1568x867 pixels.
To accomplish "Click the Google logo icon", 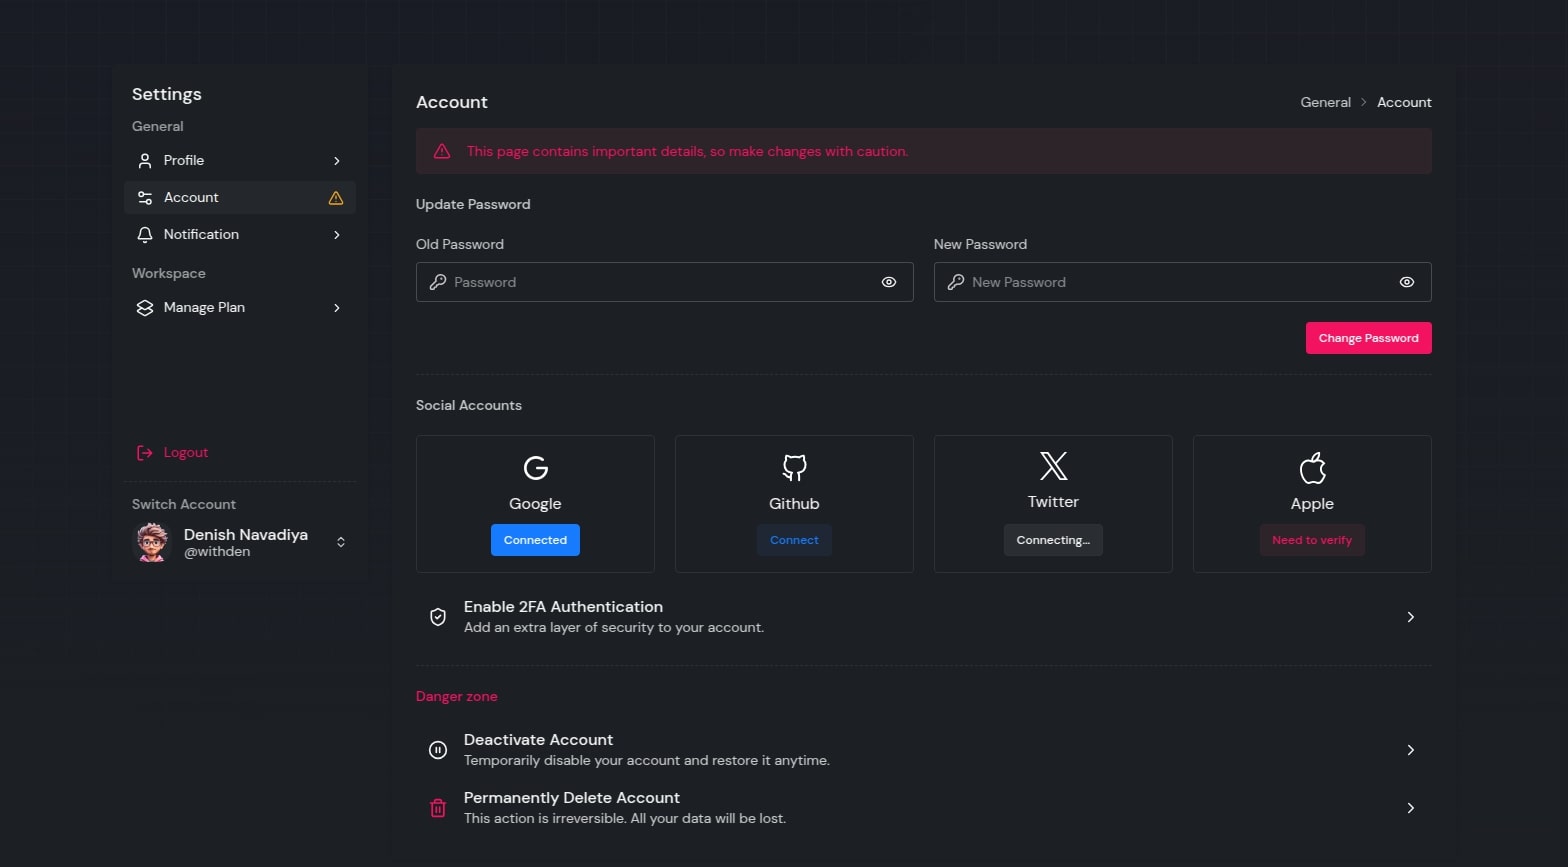I will pyautogui.click(x=535, y=467).
